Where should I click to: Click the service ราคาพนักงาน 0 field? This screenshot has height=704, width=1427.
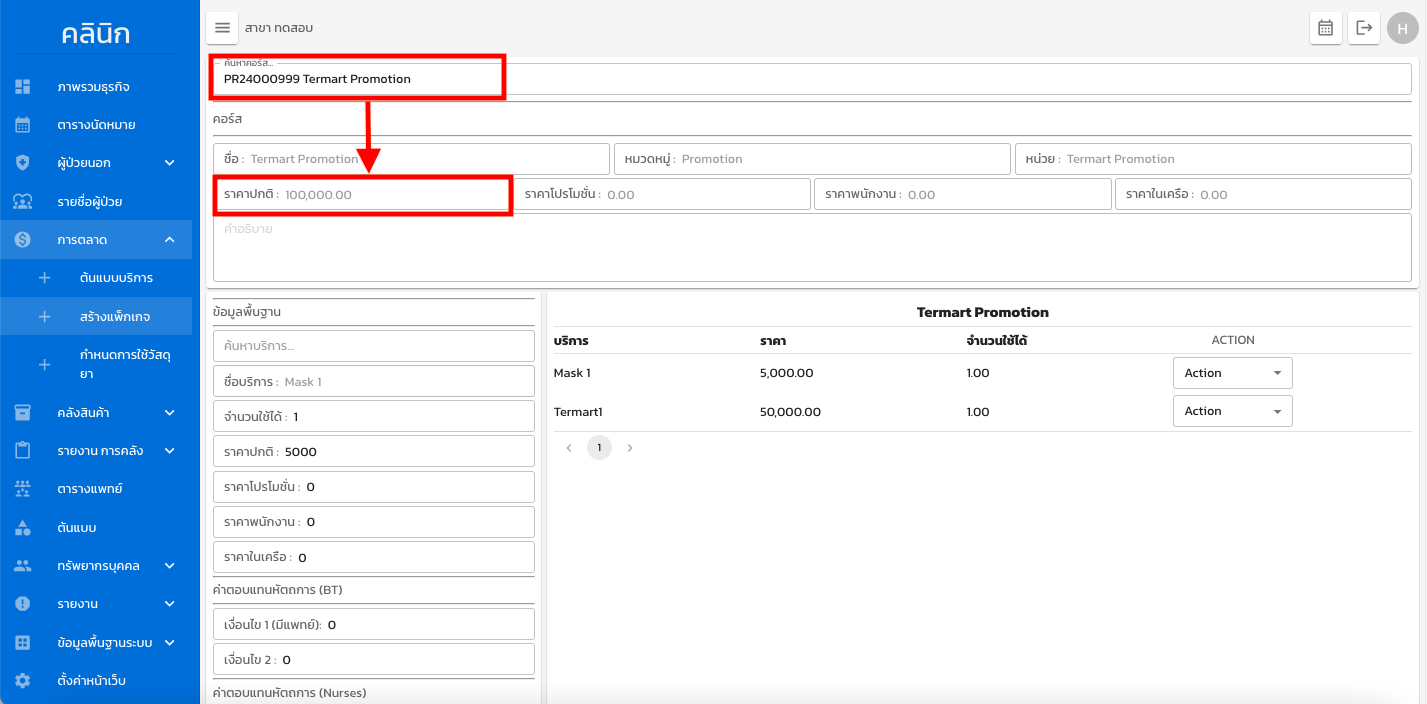tap(374, 522)
